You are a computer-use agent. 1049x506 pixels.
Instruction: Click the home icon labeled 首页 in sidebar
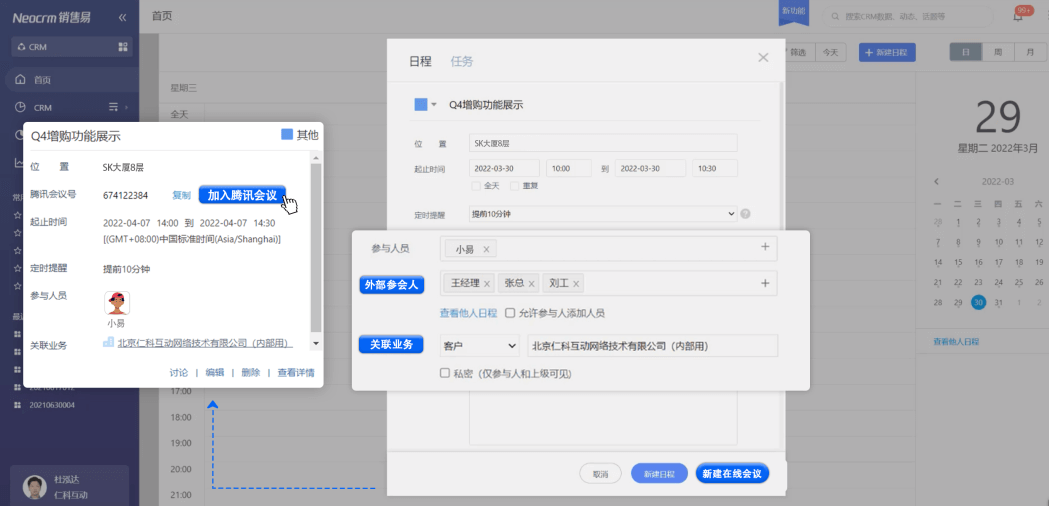tap(20, 80)
